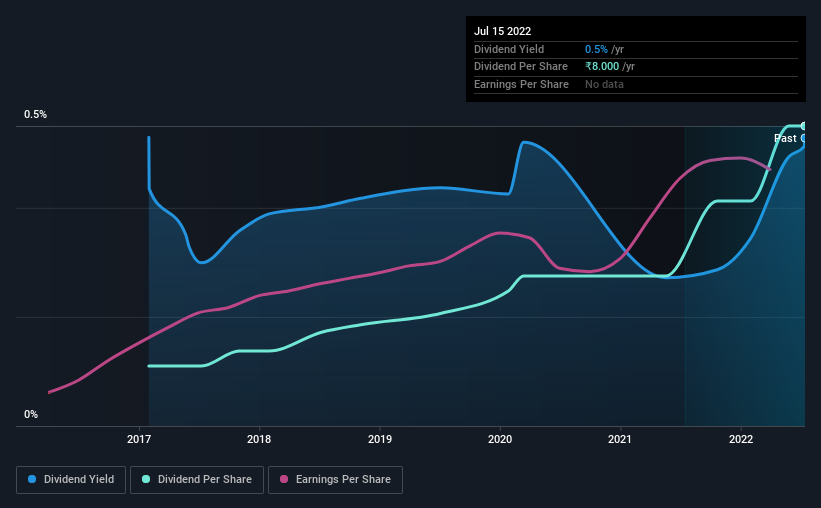821x508 pixels.
Task: Click the 0.5% y-axis label
Action: tap(36, 114)
